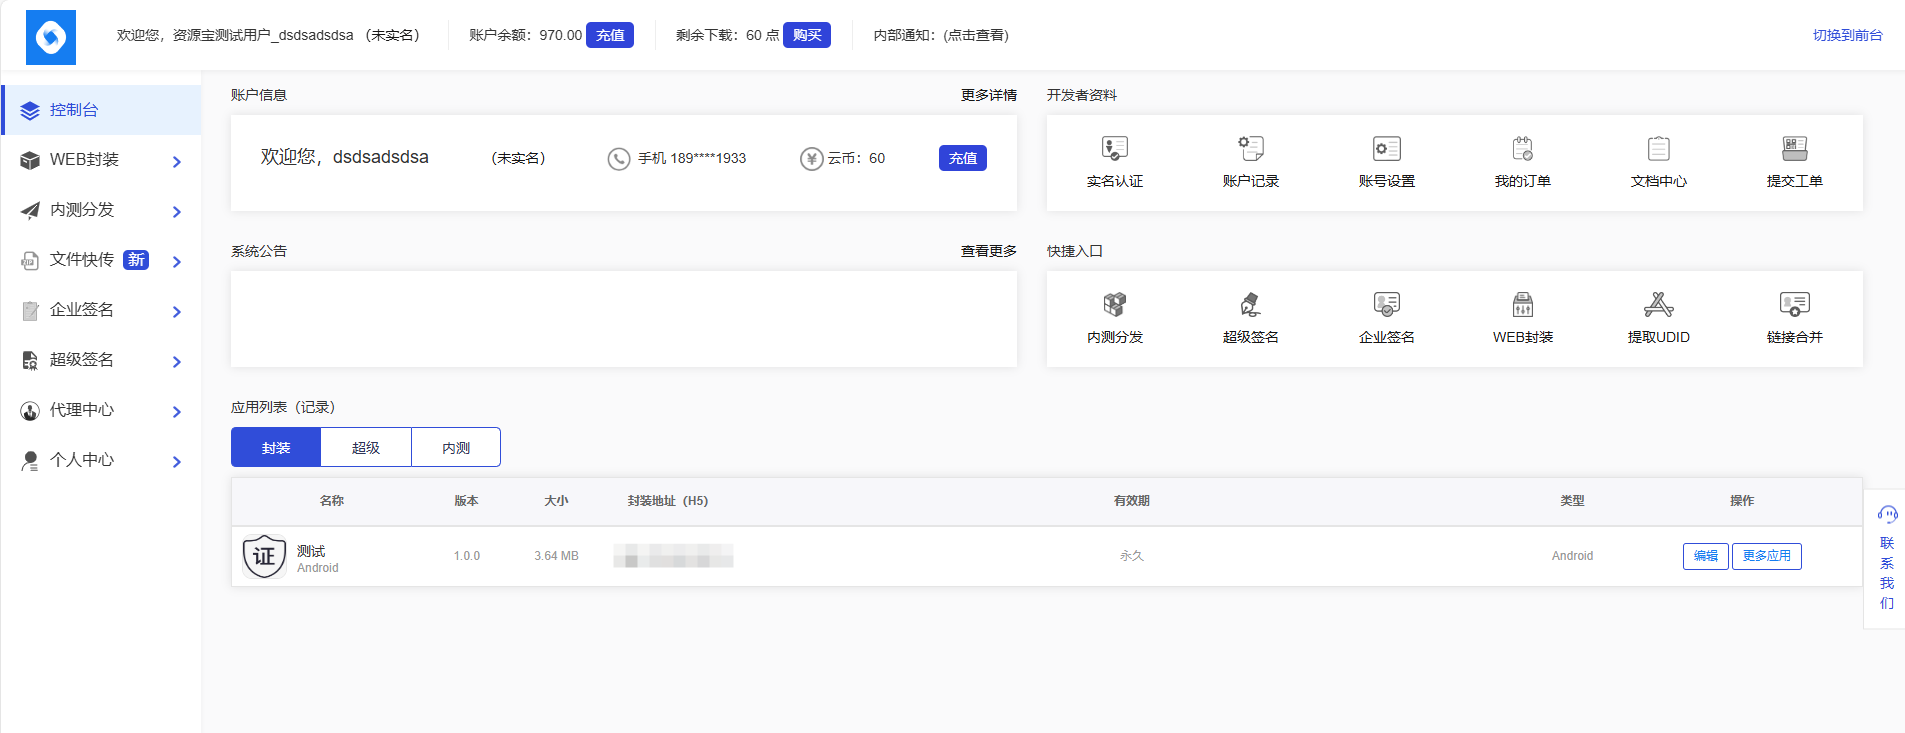Image resolution: width=1905 pixels, height=733 pixels.
Task: Open 更多详情 for account info
Action: pyautogui.click(x=989, y=95)
